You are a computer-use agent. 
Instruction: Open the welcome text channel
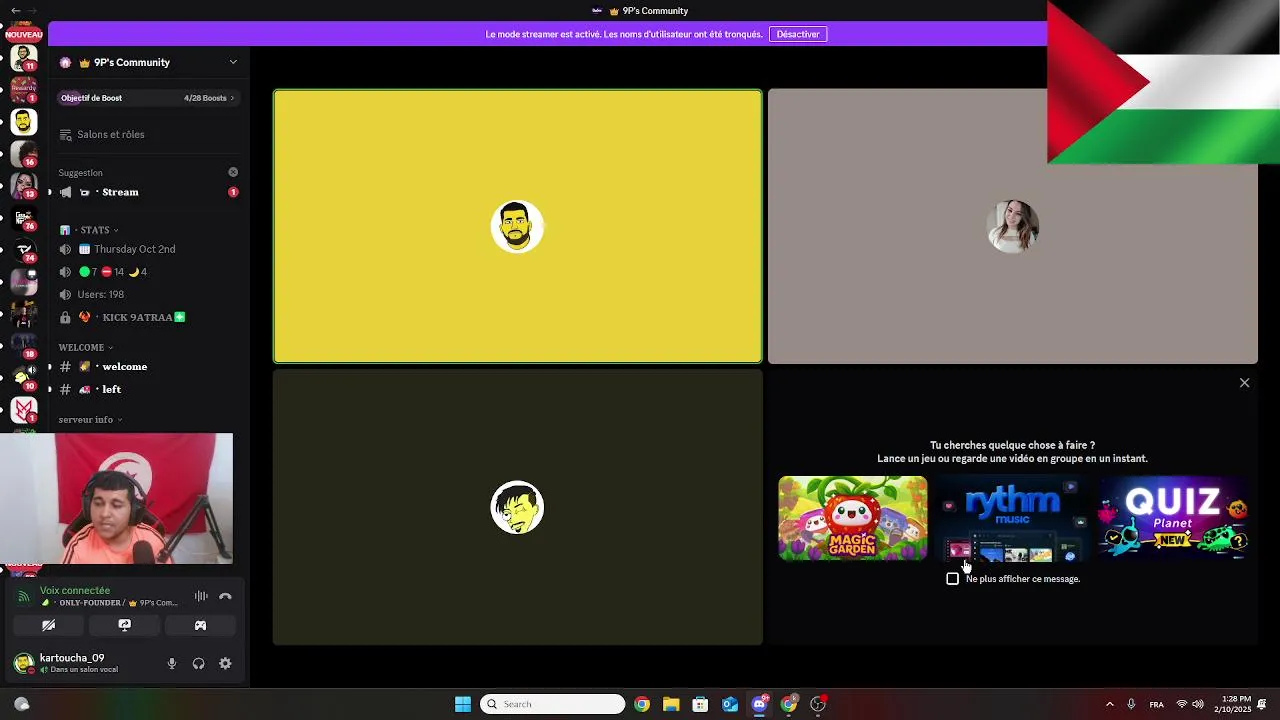point(148,366)
